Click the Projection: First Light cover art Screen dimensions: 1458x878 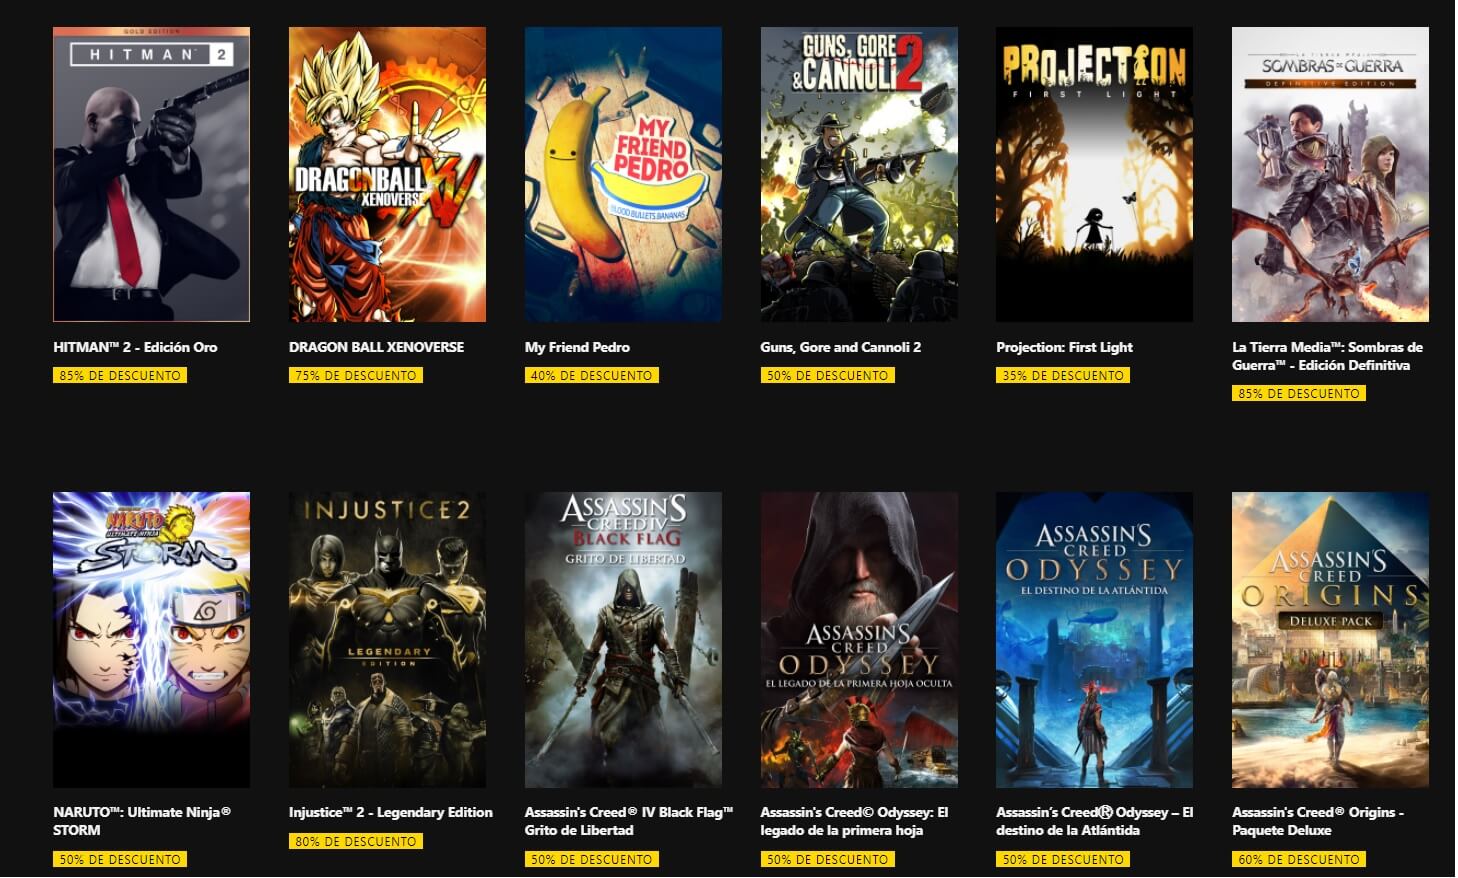(x=1094, y=174)
